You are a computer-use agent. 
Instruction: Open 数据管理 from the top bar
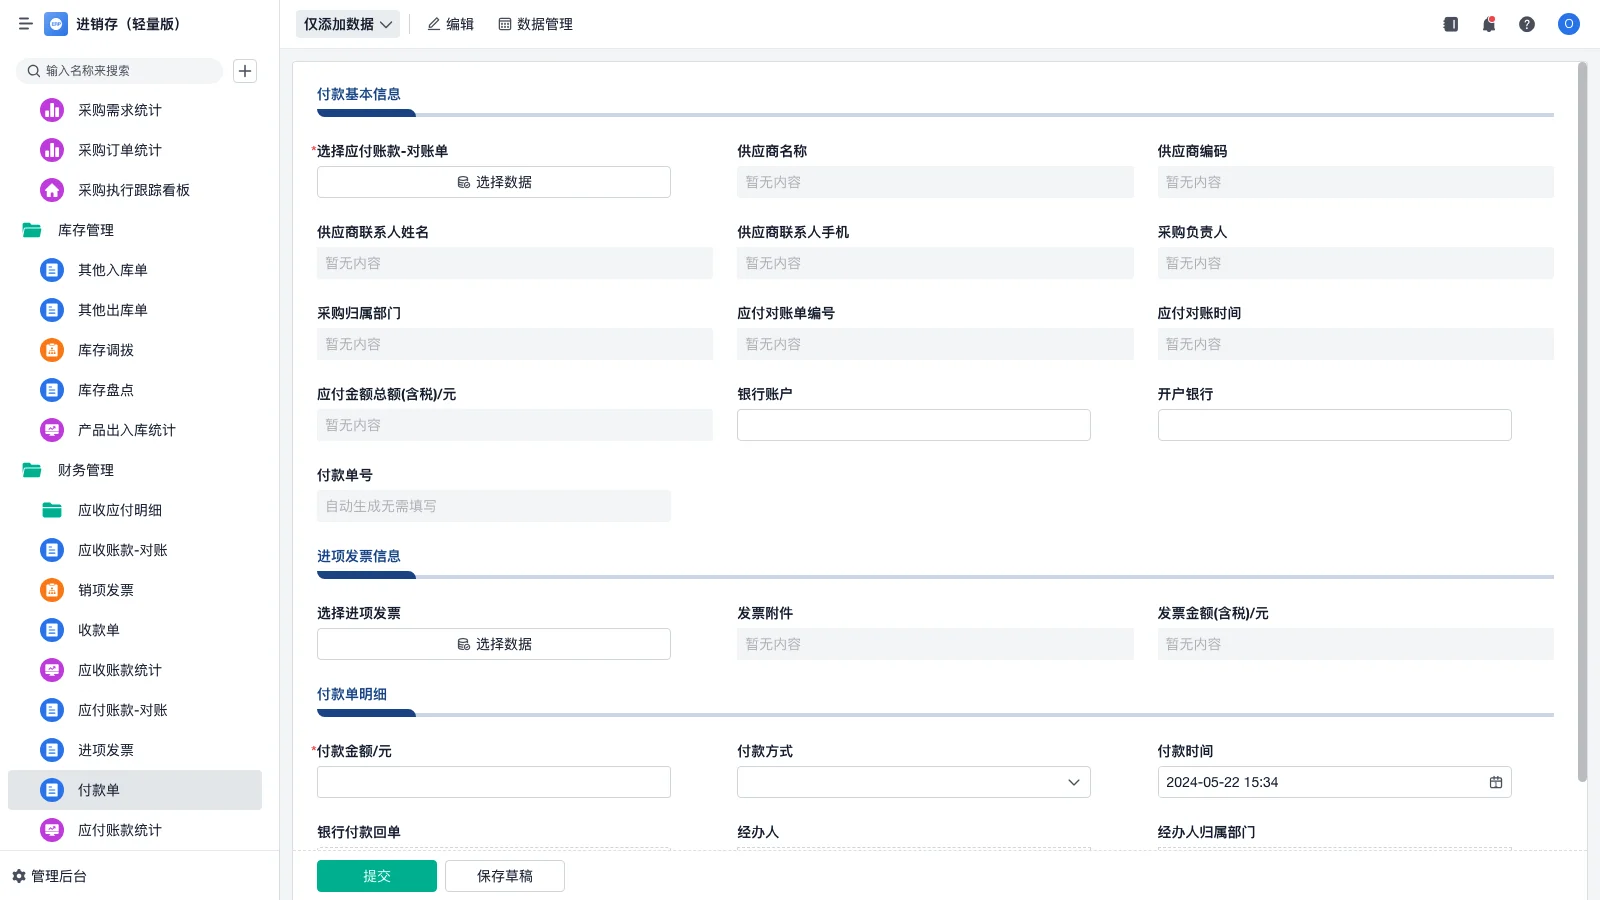pos(535,24)
